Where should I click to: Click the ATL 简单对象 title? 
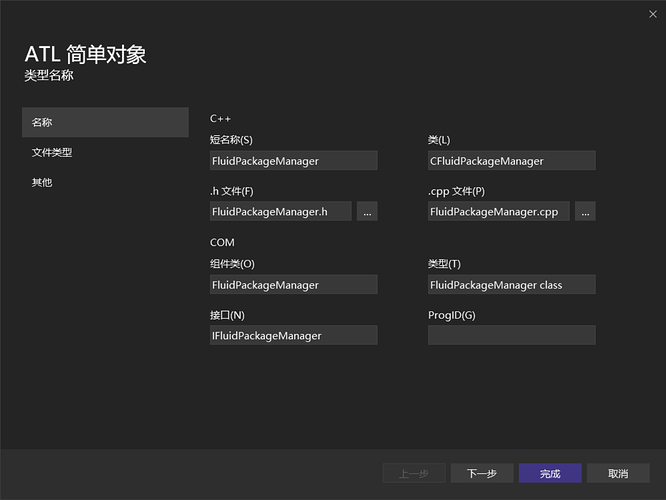pyautogui.click(x=85, y=54)
